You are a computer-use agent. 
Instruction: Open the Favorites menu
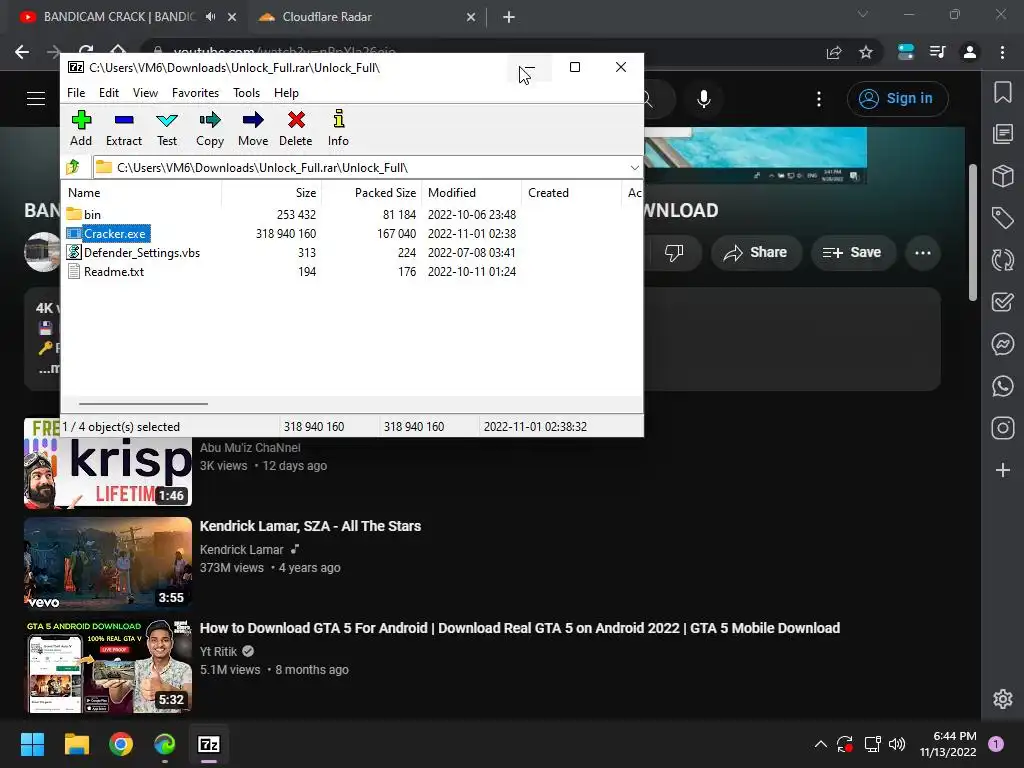coord(195,93)
